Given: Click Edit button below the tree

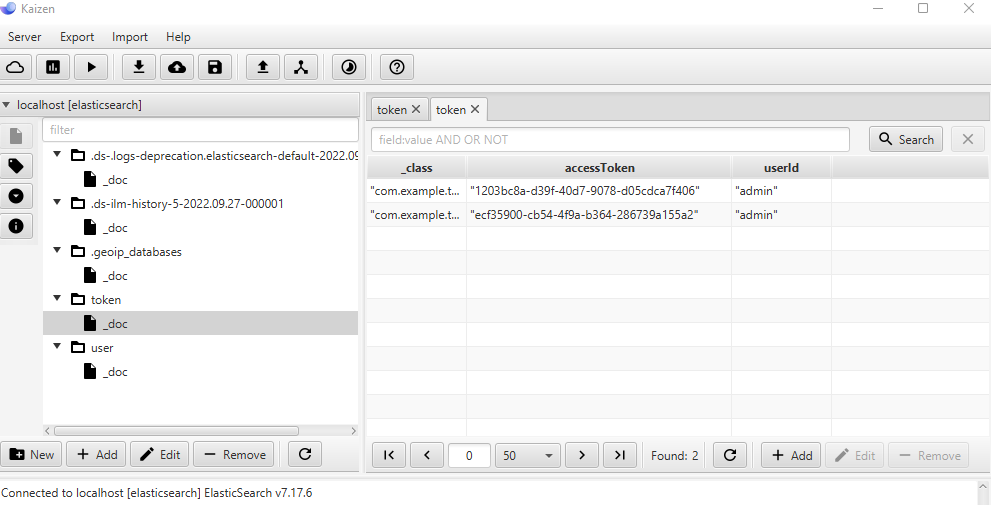Looking at the screenshot, I should tap(159, 454).
